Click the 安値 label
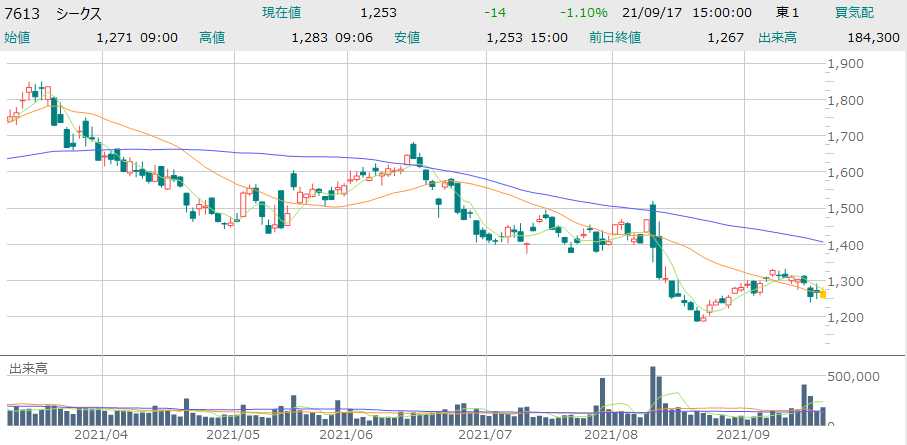907x445 pixels. point(407,37)
